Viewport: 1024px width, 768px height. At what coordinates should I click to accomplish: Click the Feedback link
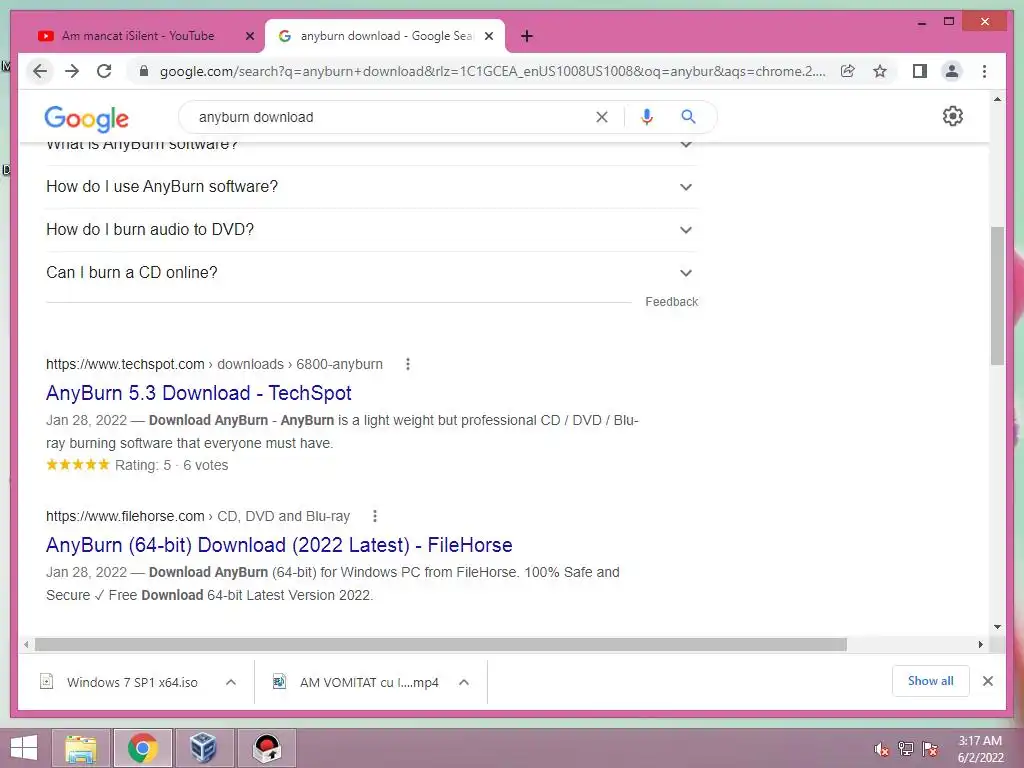coord(671,302)
